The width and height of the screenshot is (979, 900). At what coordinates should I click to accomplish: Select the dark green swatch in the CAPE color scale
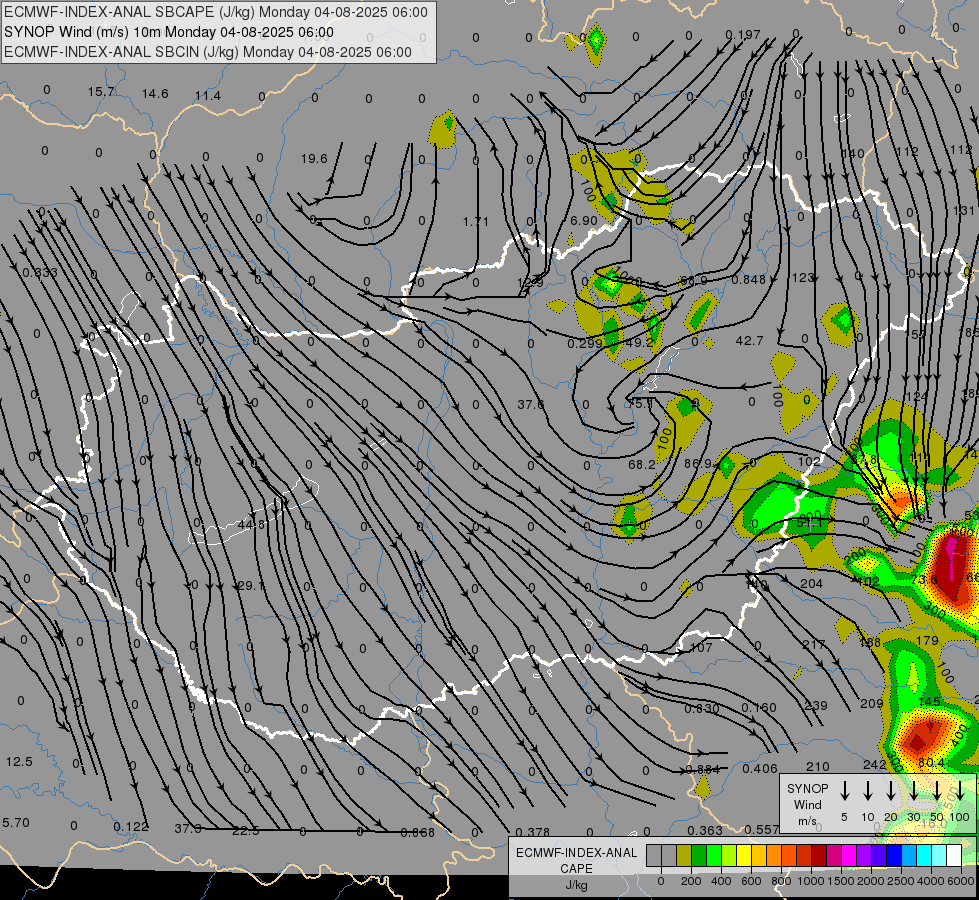click(x=699, y=855)
